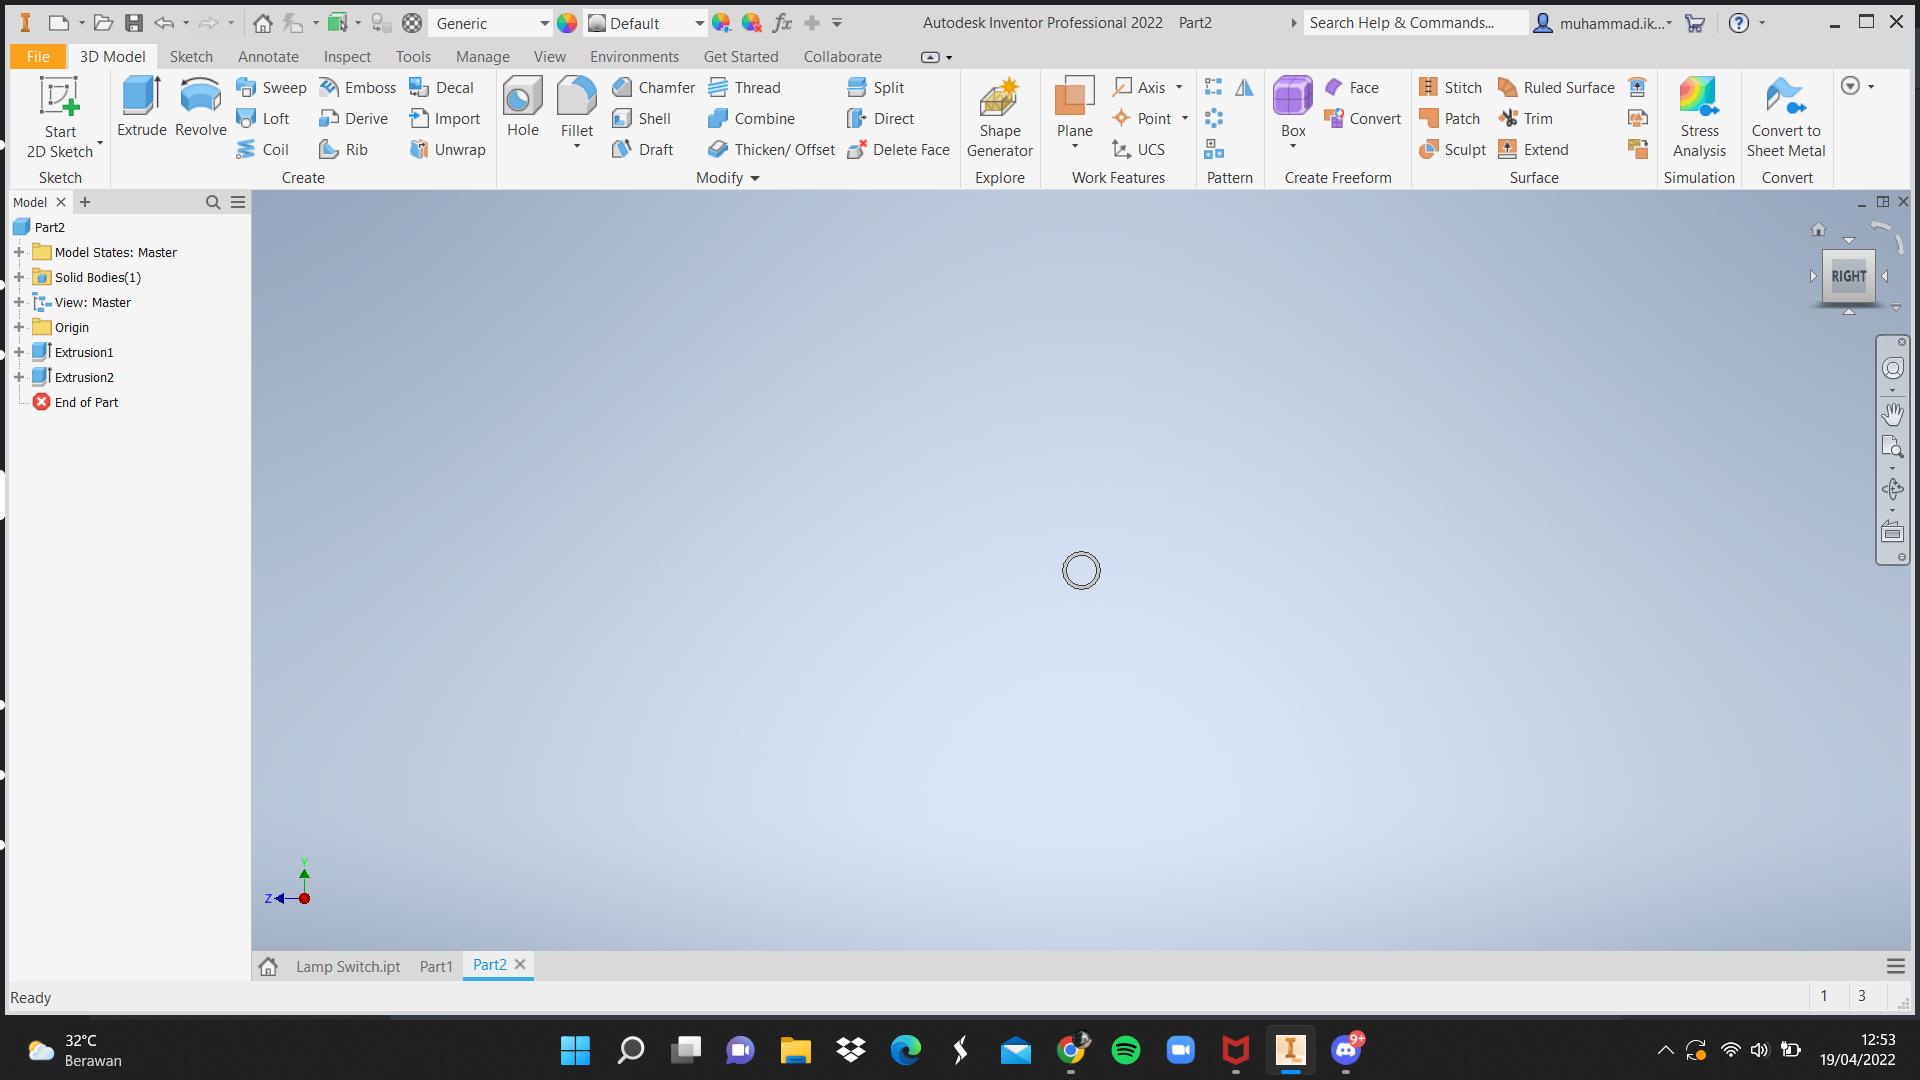Screen dimensions: 1920x1080
Task: Select the Pan hand tool in navigation bar
Action: click(x=1892, y=413)
